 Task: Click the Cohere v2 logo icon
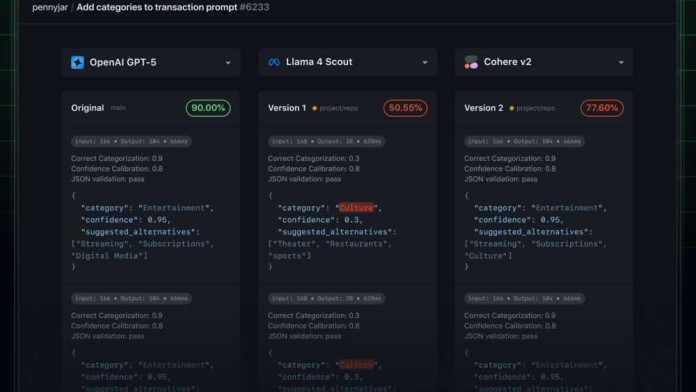471,62
